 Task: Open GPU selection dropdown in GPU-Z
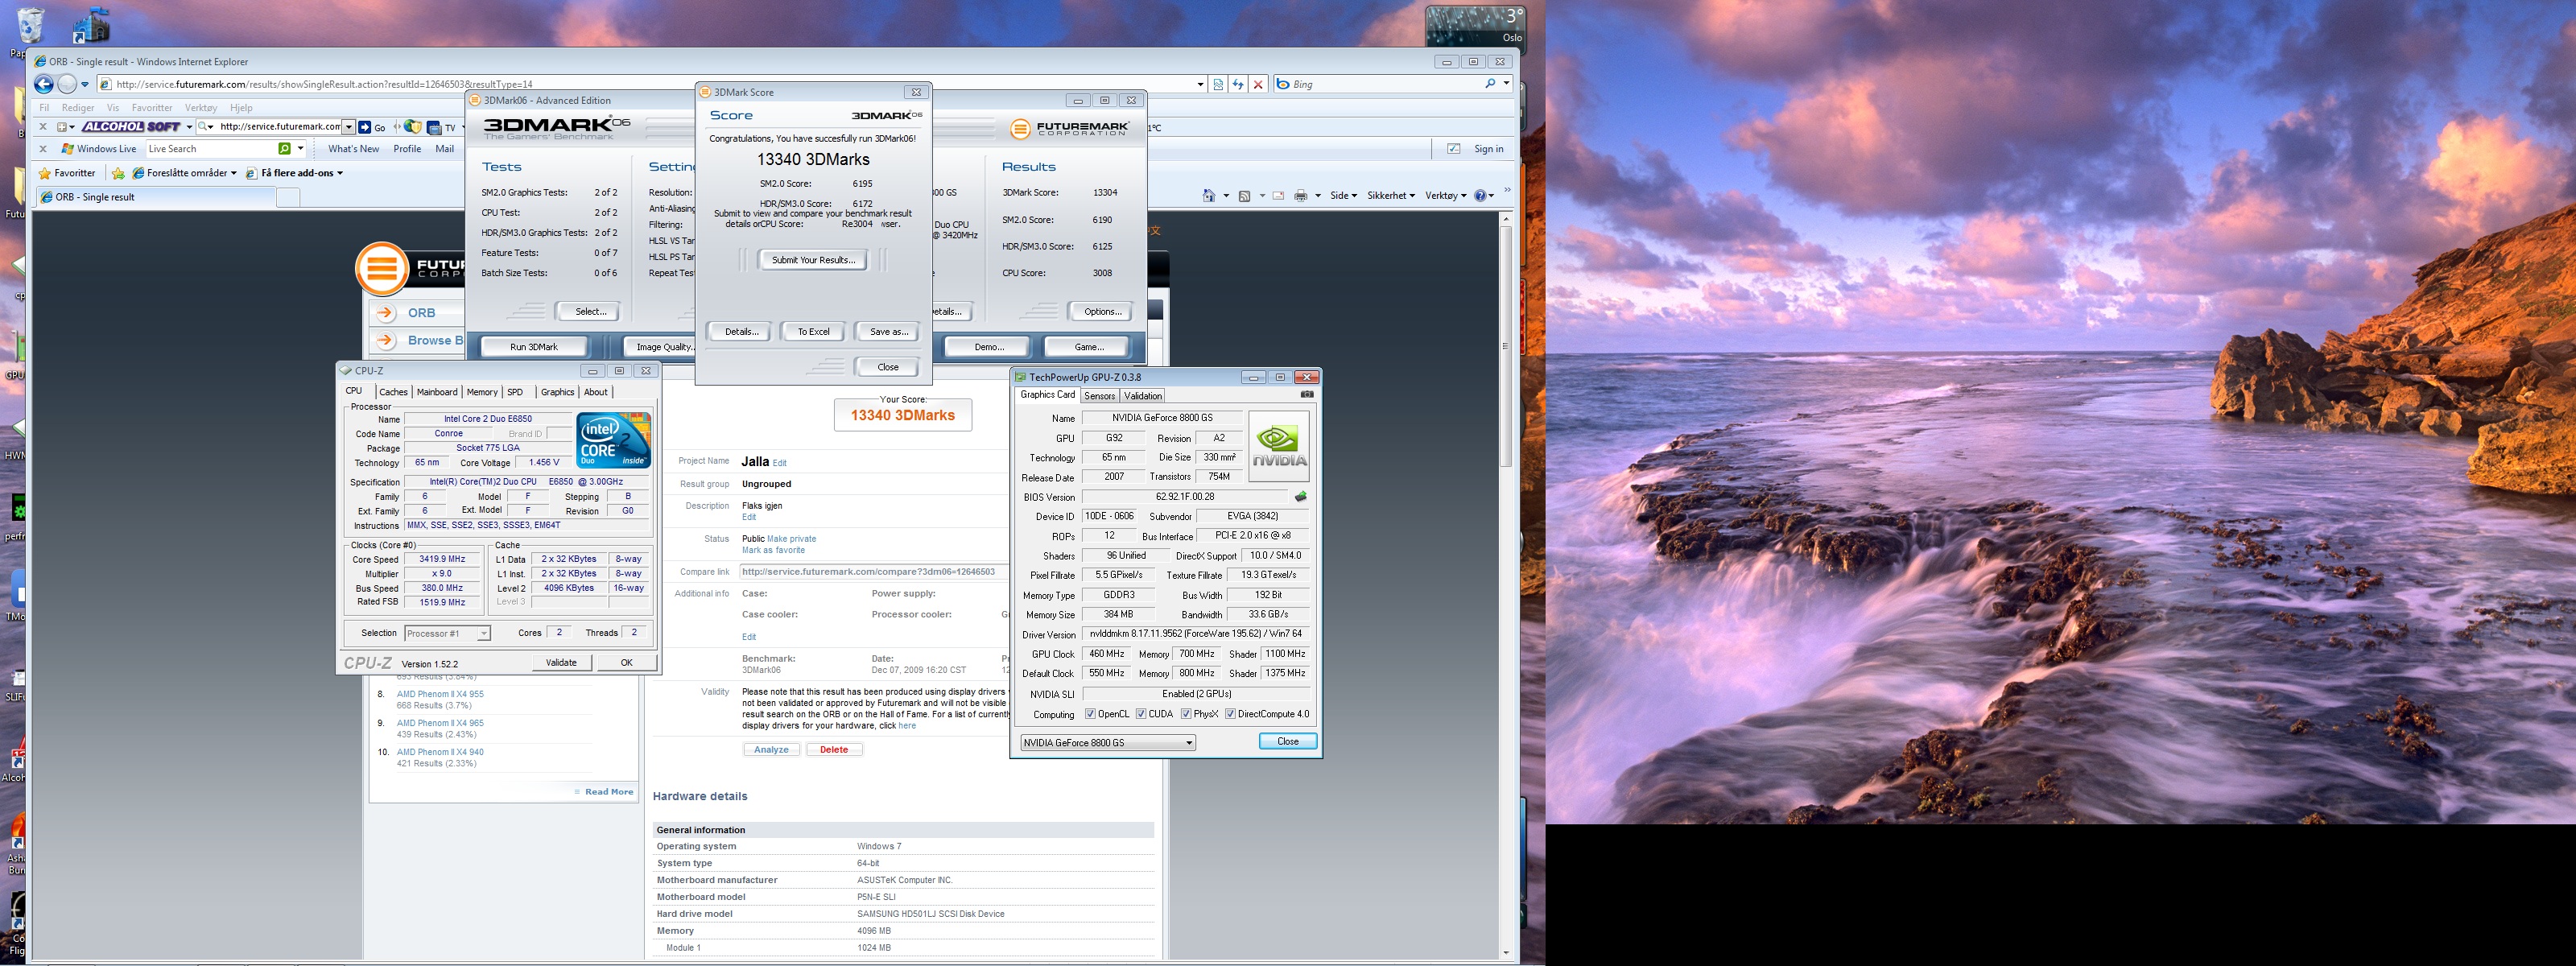pyautogui.click(x=1108, y=743)
